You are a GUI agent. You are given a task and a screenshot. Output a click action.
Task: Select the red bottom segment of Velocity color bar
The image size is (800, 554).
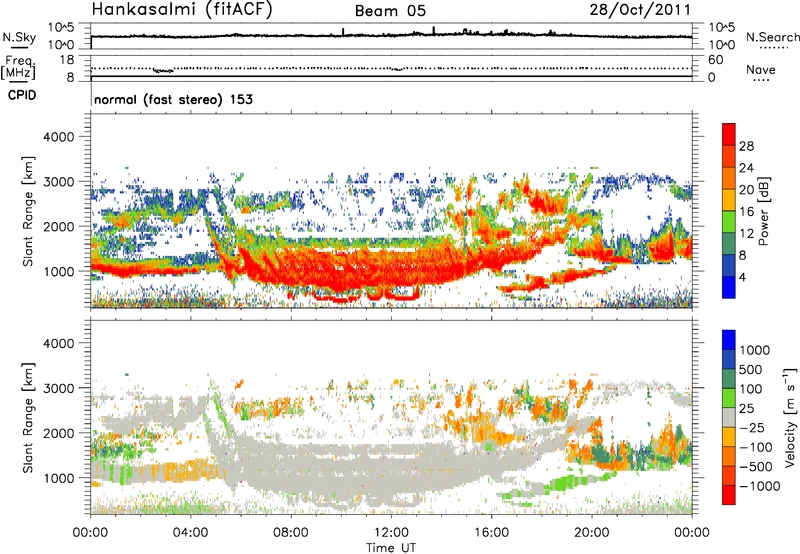(x=729, y=495)
